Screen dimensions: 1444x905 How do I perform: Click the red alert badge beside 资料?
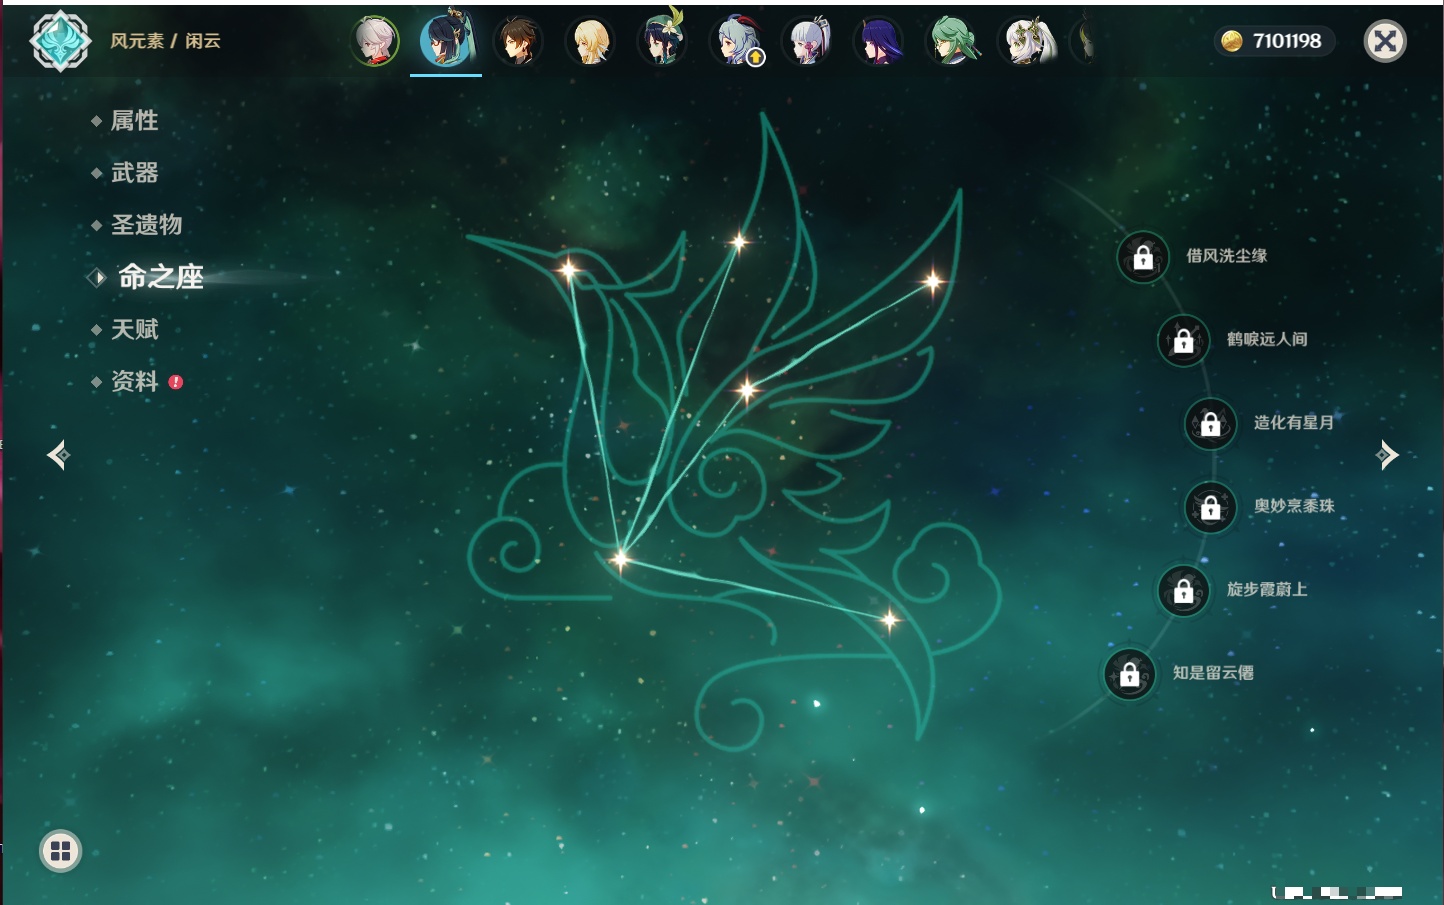(x=176, y=382)
